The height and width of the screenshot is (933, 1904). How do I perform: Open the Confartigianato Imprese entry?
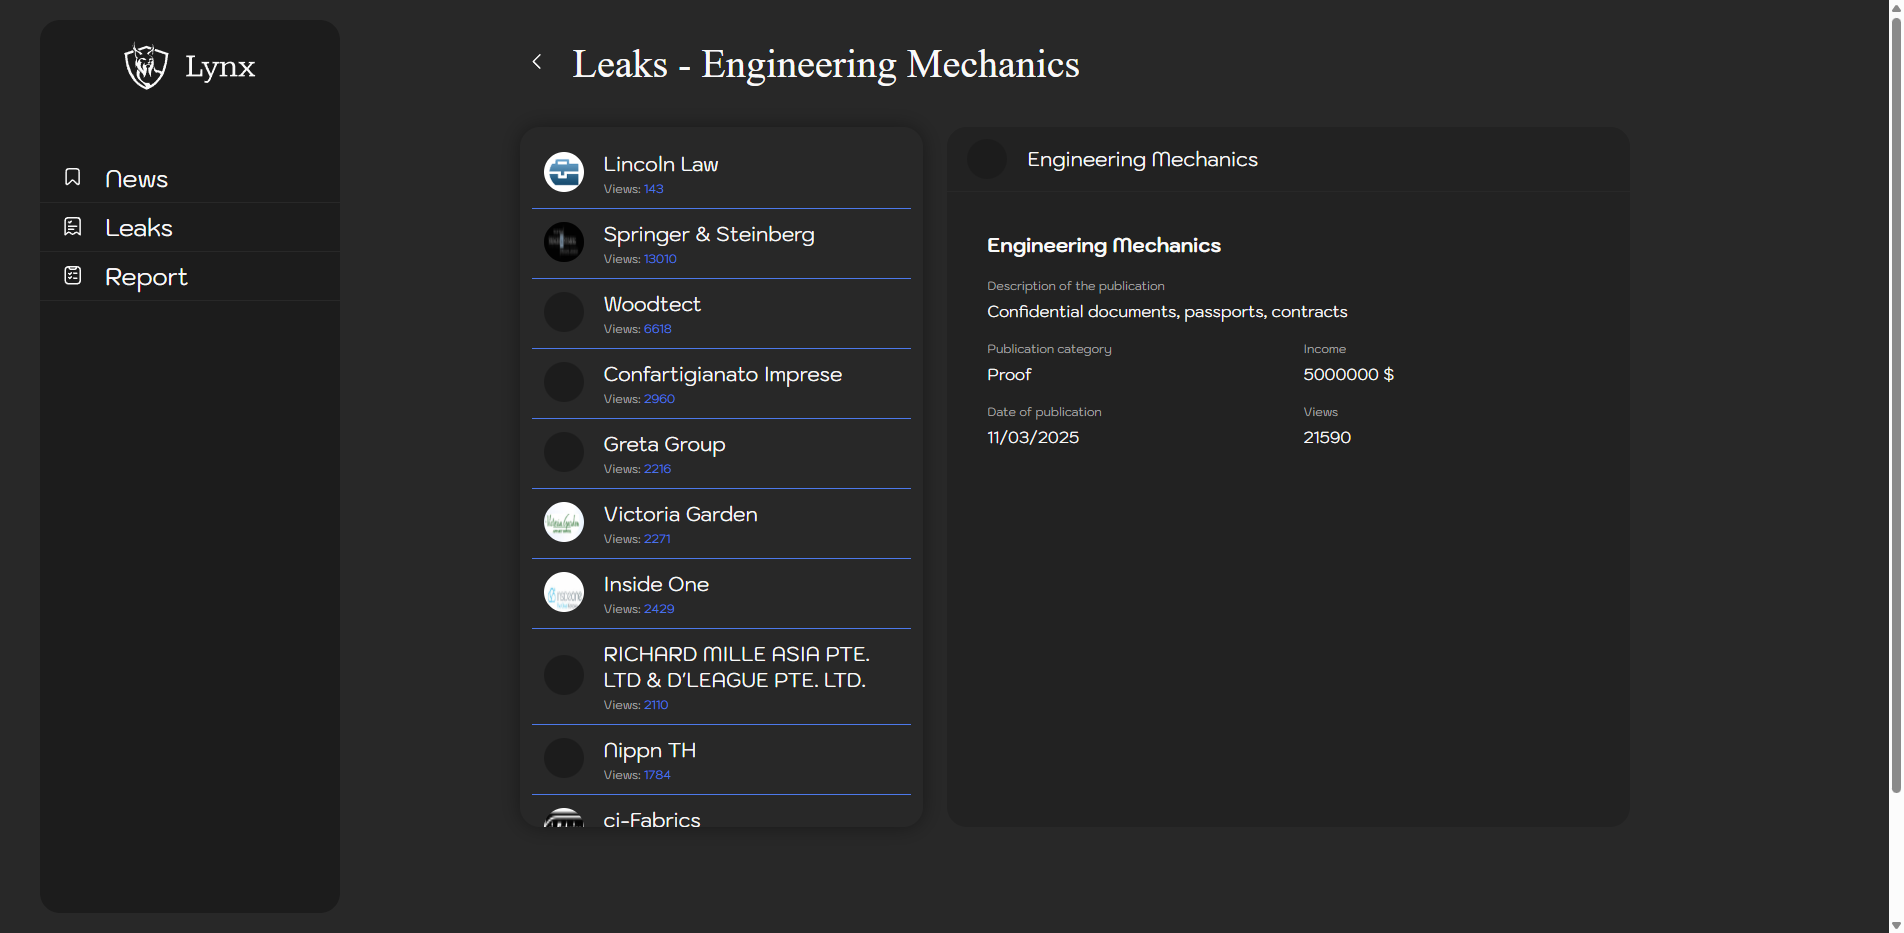coord(722,374)
